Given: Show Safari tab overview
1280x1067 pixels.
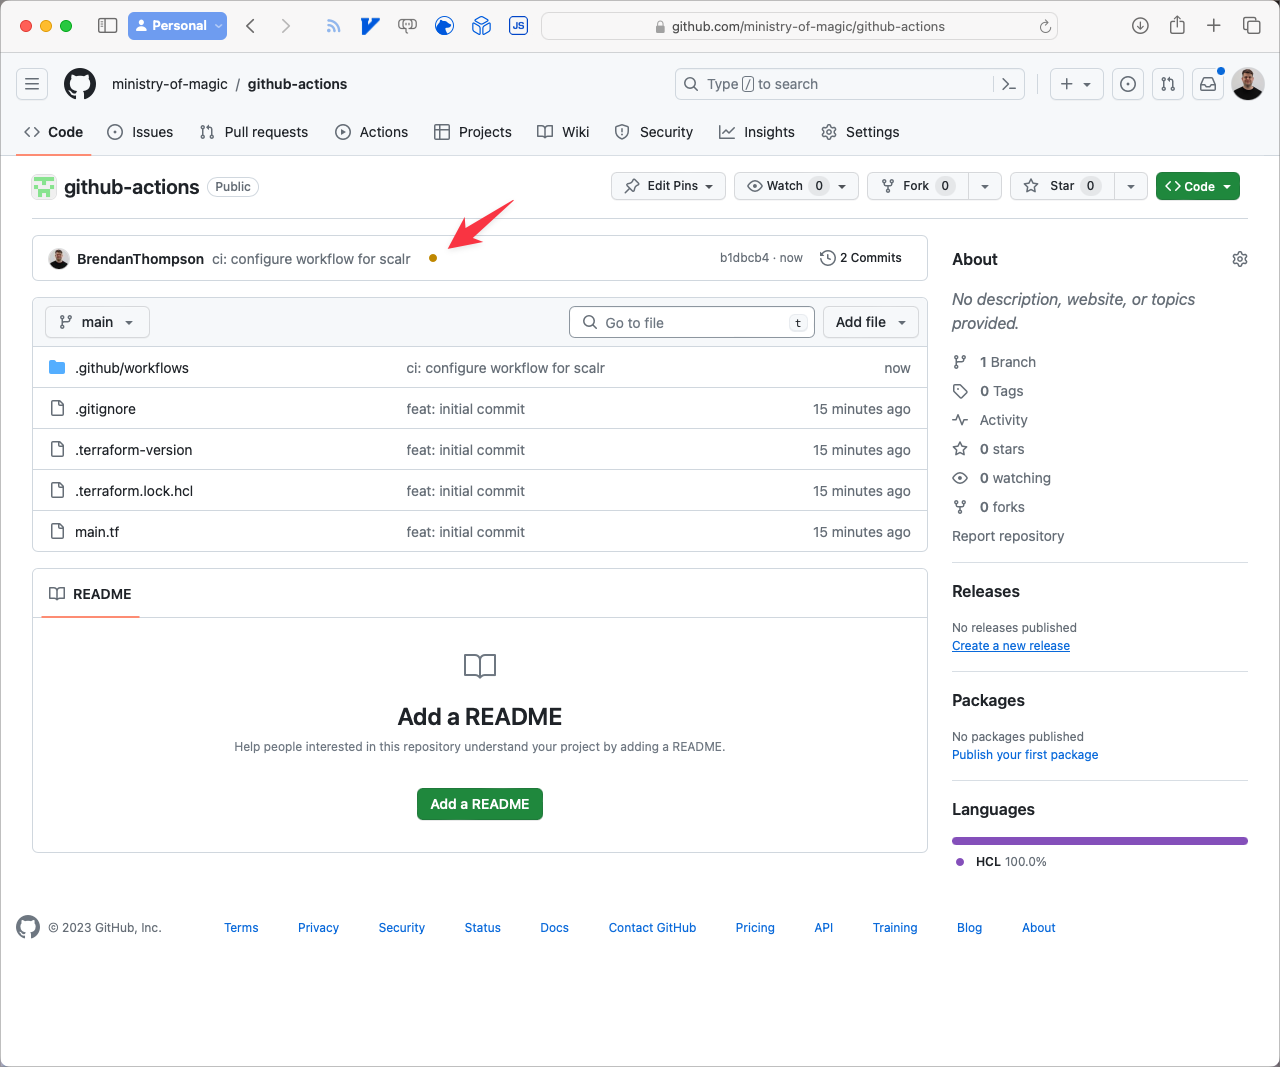Looking at the screenshot, I should tap(1251, 26).
